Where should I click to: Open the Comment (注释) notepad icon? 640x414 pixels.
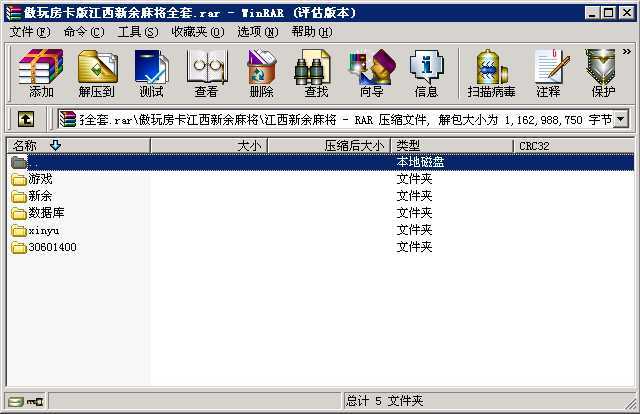[x=548, y=73]
